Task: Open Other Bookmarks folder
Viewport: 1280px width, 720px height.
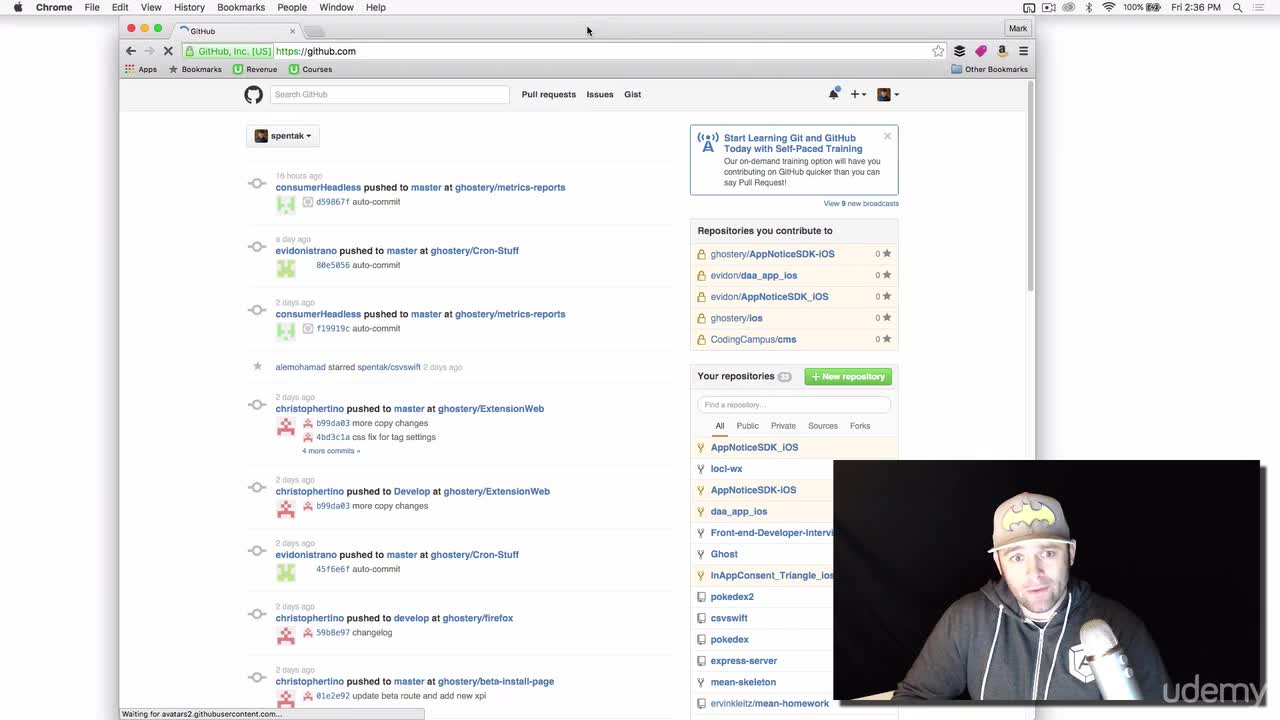Action: [989, 69]
